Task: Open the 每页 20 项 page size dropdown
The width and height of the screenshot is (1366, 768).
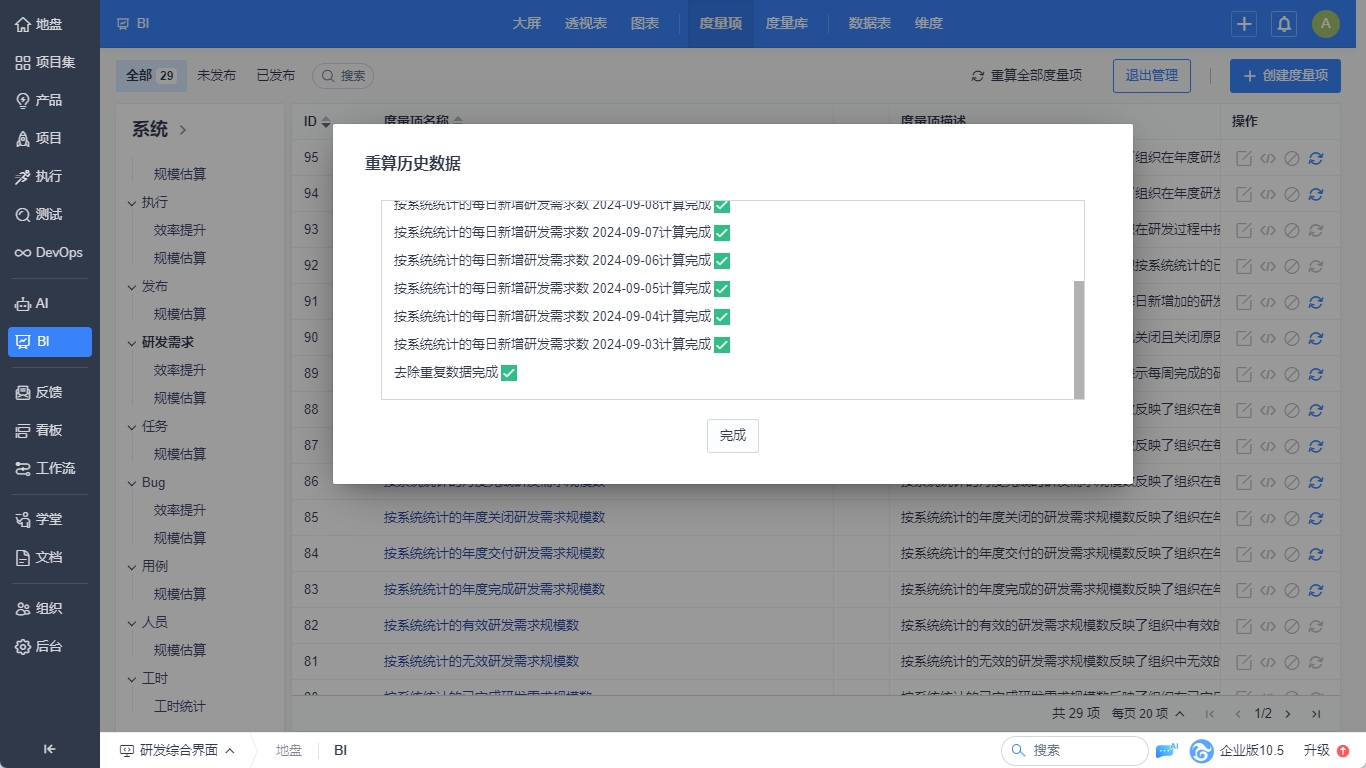Action: click(1148, 713)
